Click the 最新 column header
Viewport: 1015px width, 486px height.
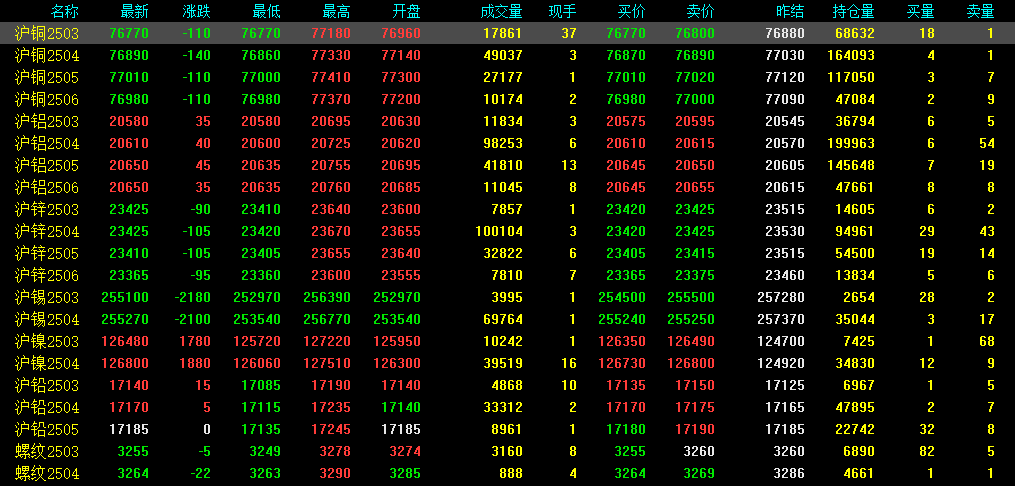[133, 11]
